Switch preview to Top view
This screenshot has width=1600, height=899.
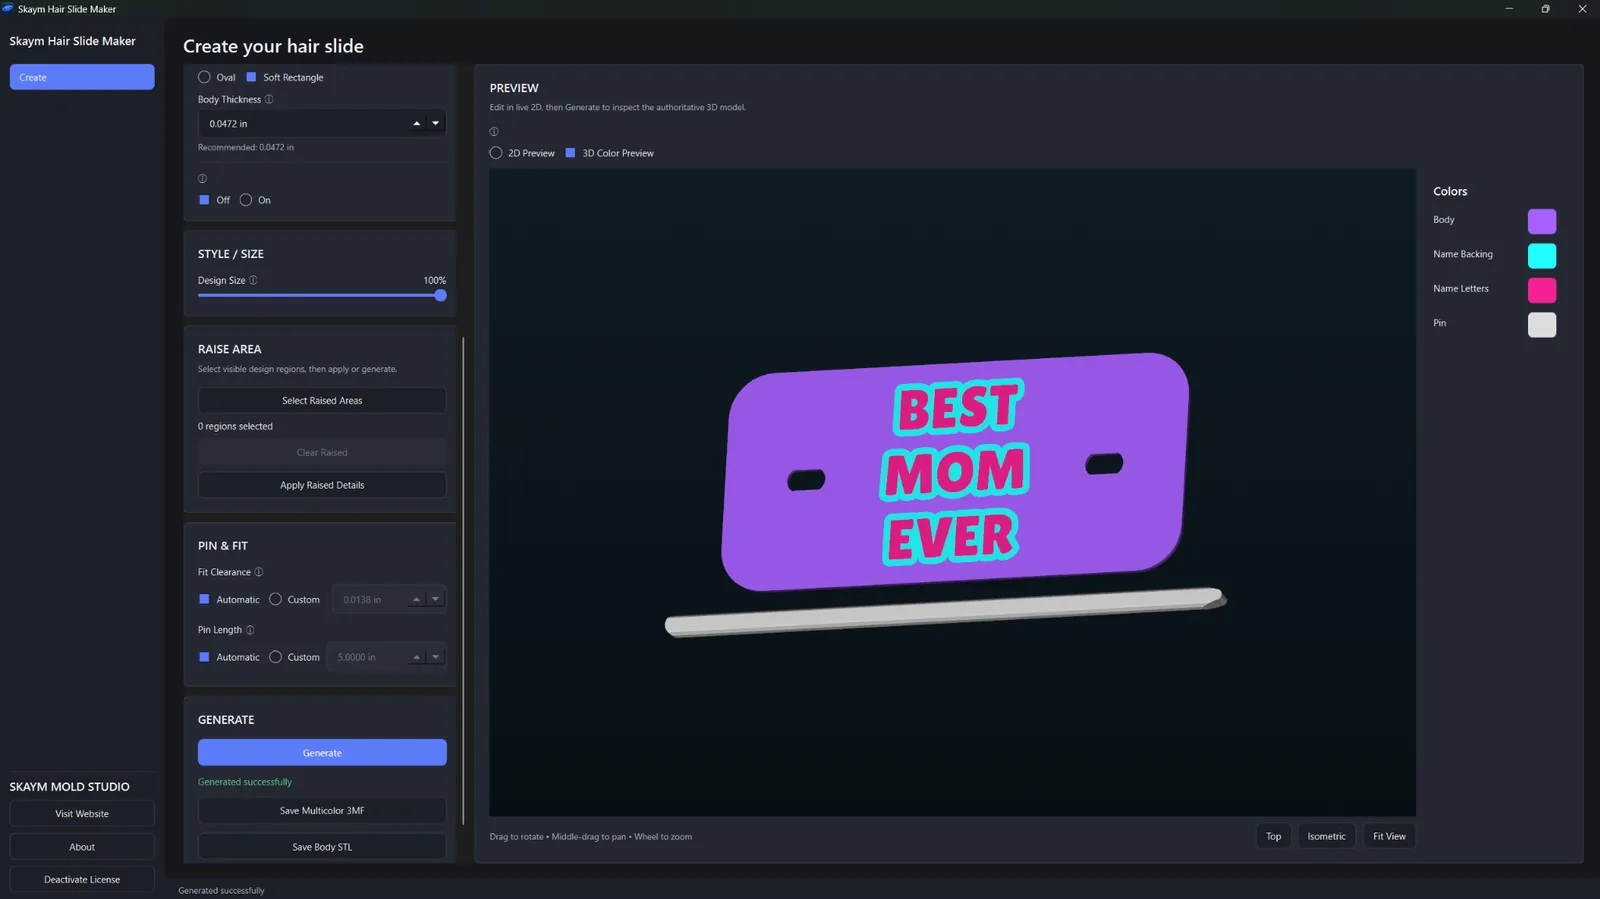[1273, 836]
